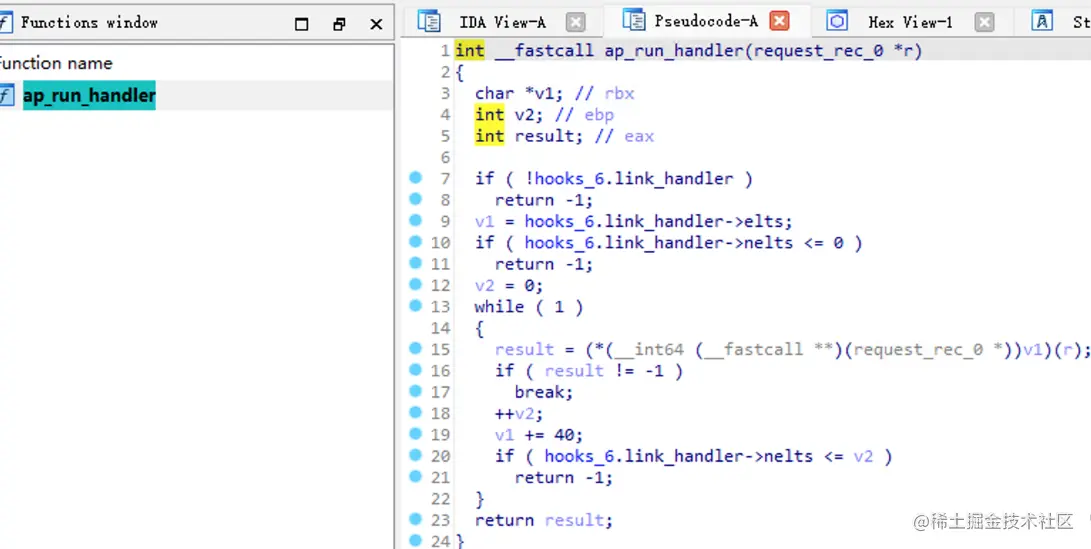The height and width of the screenshot is (549, 1091).
Task: Open the Hex View-1 tab
Action: pyautogui.click(x=910, y=22)
